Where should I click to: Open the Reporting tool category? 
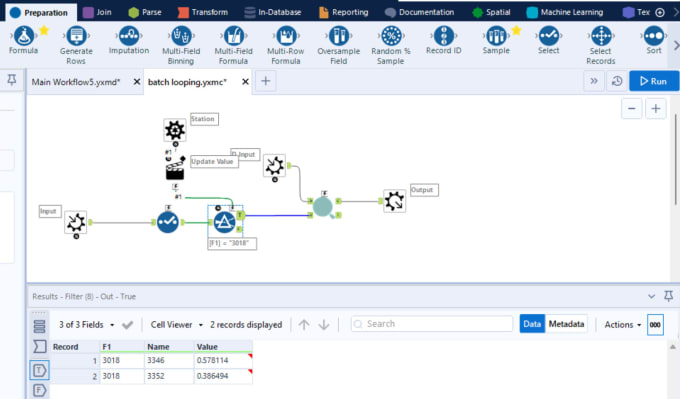point(343,12)
